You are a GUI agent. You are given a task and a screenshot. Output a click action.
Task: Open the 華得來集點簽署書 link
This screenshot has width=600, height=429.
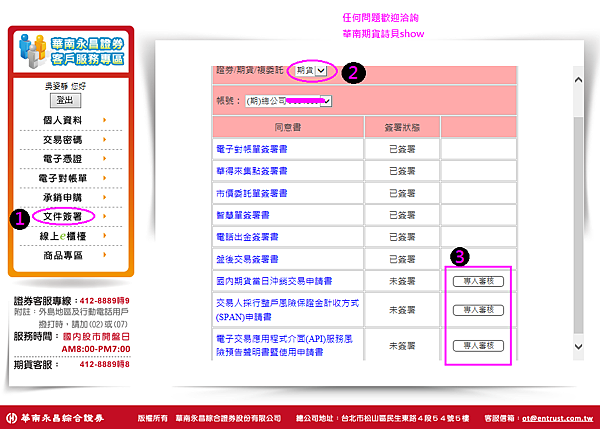click(251, 171)
